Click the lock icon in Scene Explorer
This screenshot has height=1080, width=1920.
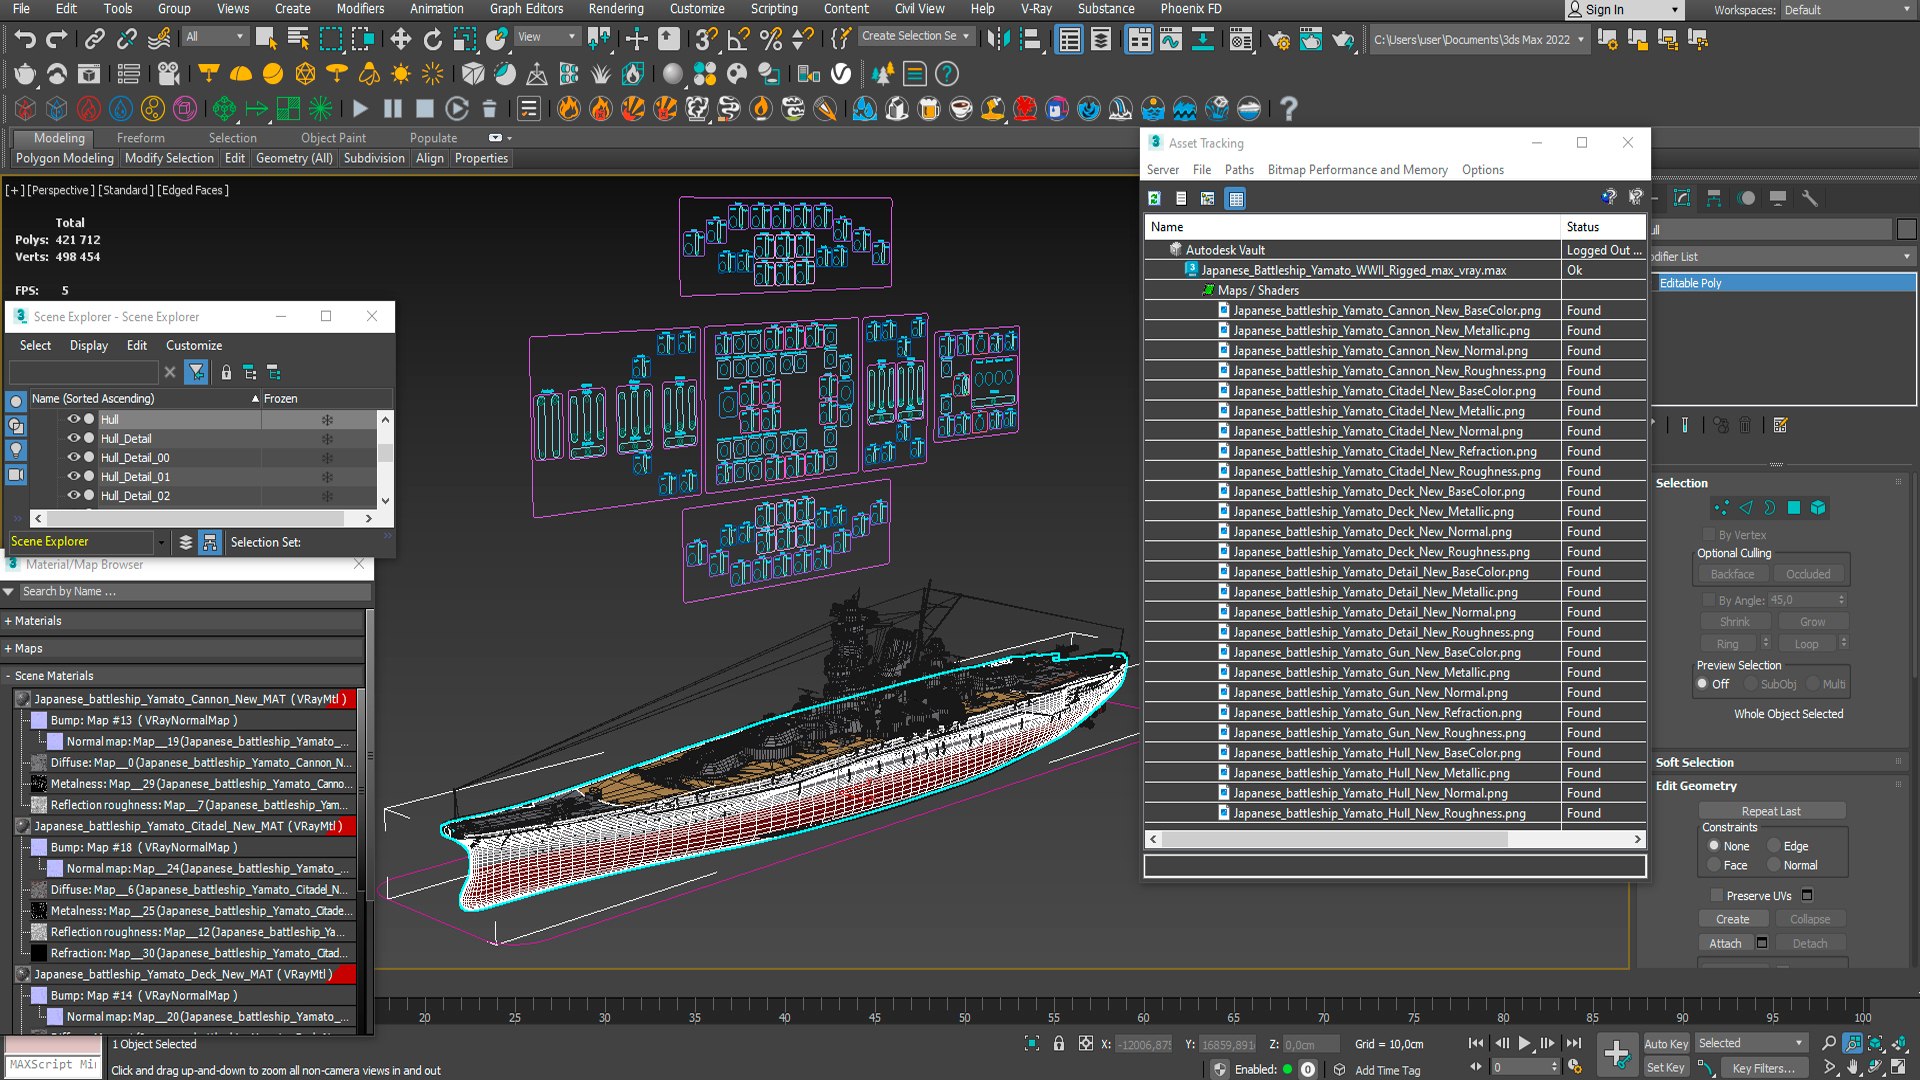(226, 372)
